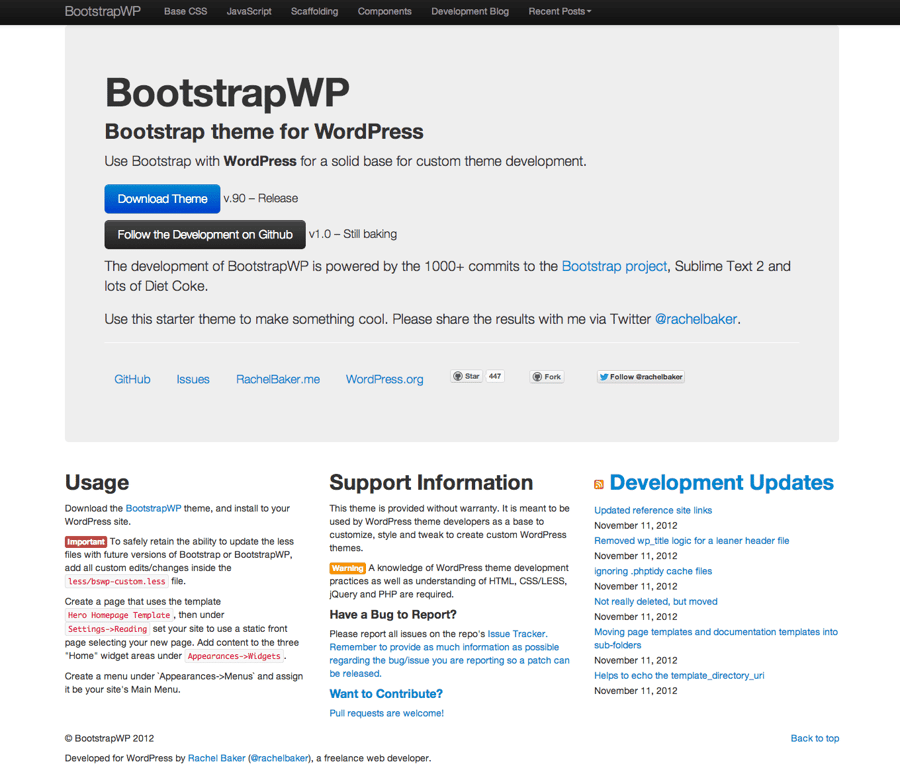Click Follow the Development on Github button
This screenshot has width=900, height=768.
click(205, 234)
